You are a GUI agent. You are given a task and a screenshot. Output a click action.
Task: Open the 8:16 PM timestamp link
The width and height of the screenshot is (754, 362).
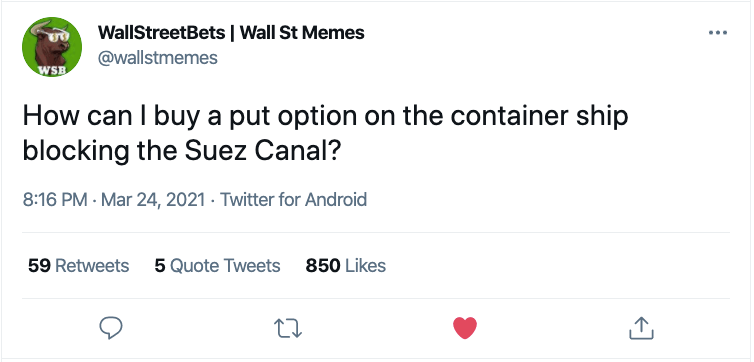pyautogui.click(x=55, y=199)
